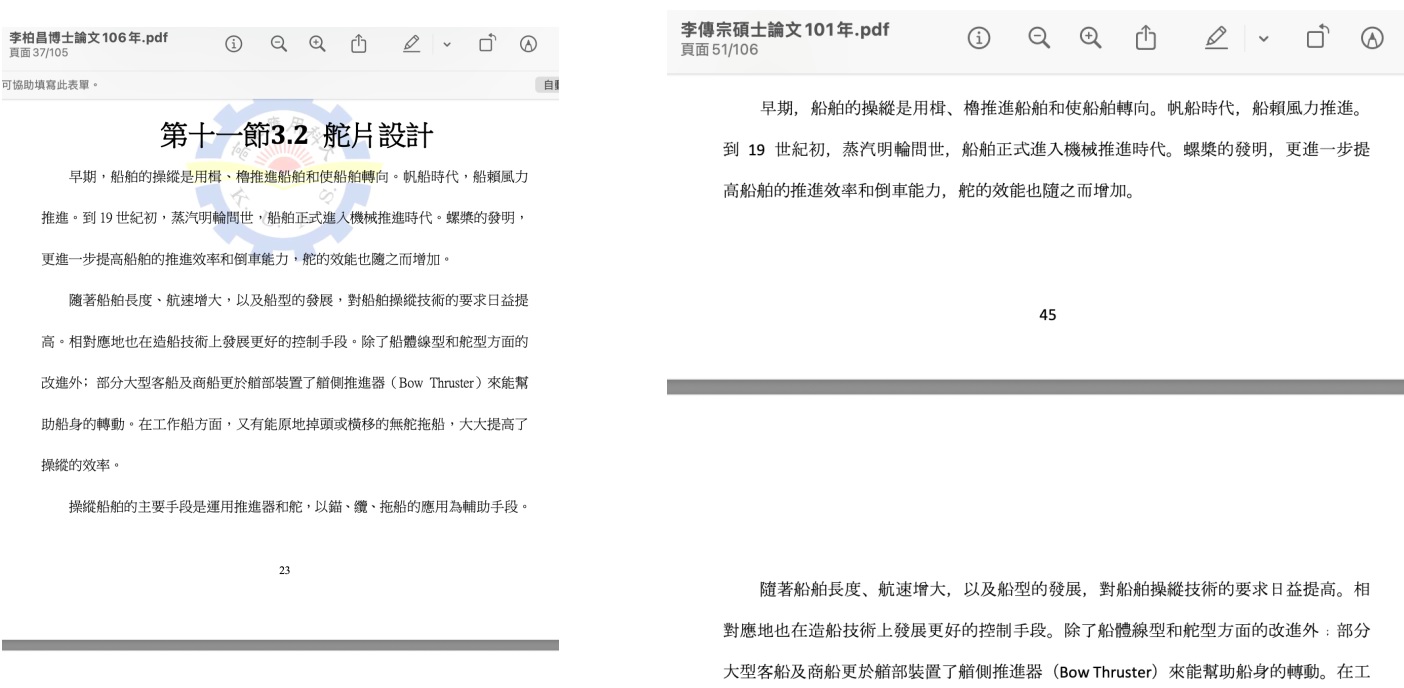This screenshot has height=688, width=1404.
Task: Zoom out in the 李傳宗碩士論文101年.pdf window
Action: pos(1039,38)
